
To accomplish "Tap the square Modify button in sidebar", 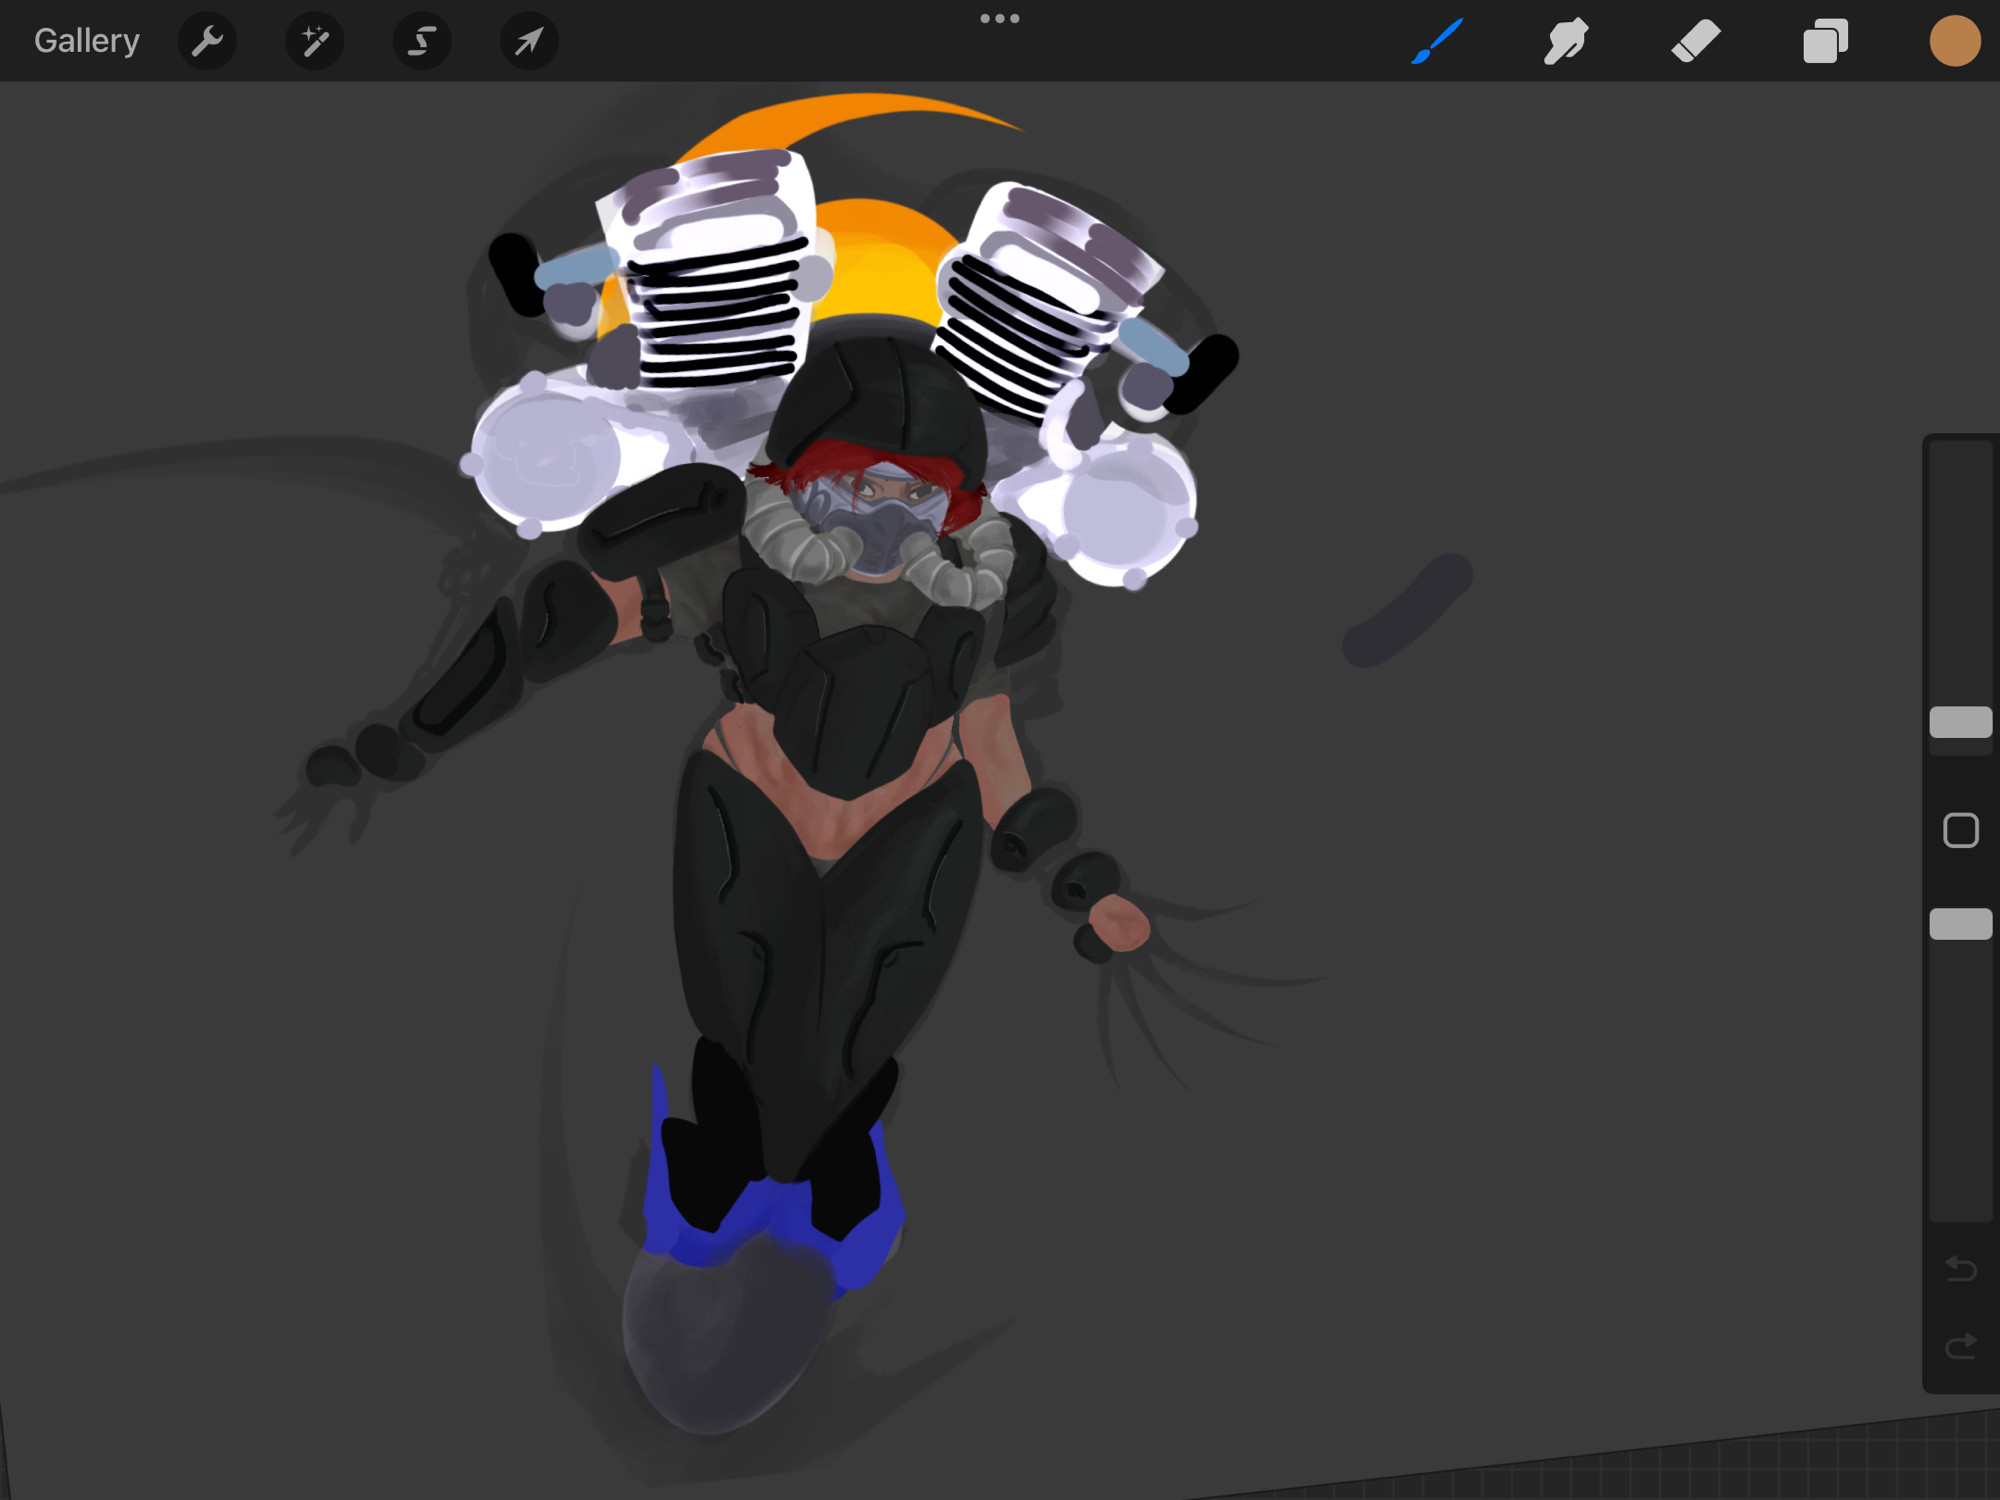I will pyautogui.click(x=1961, y=830).
